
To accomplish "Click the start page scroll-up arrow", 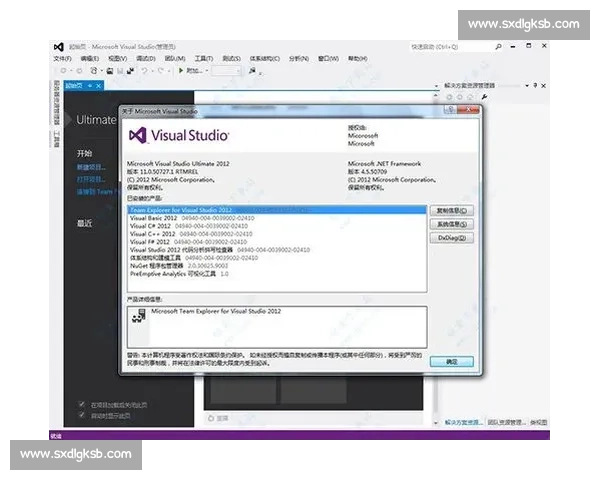I will 435,95.
